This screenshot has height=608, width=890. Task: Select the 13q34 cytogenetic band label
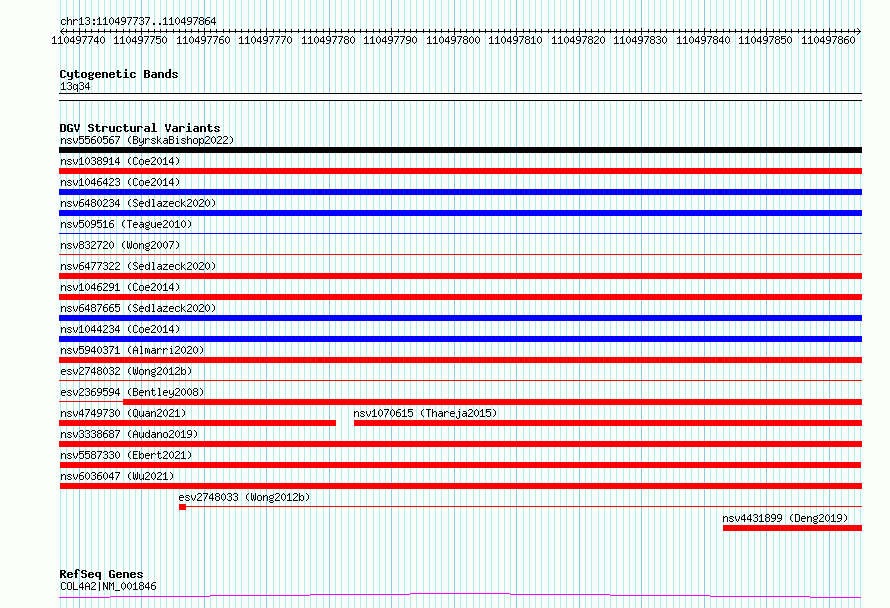click(75, 86)
